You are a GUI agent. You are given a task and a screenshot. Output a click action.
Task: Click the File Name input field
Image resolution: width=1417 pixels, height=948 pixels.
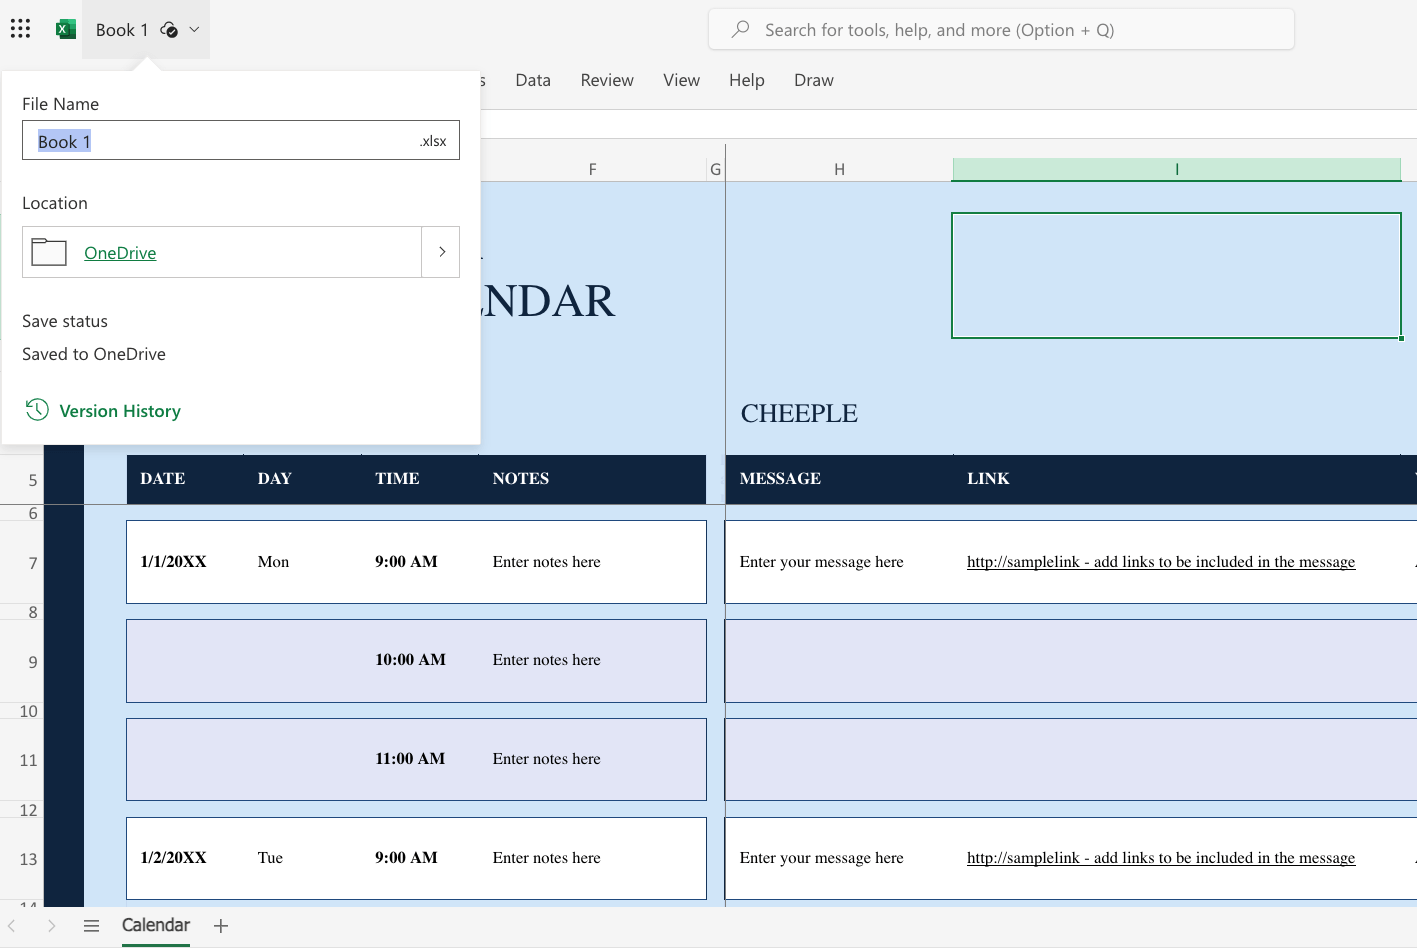pyautogui.click(x=240, y=140)
